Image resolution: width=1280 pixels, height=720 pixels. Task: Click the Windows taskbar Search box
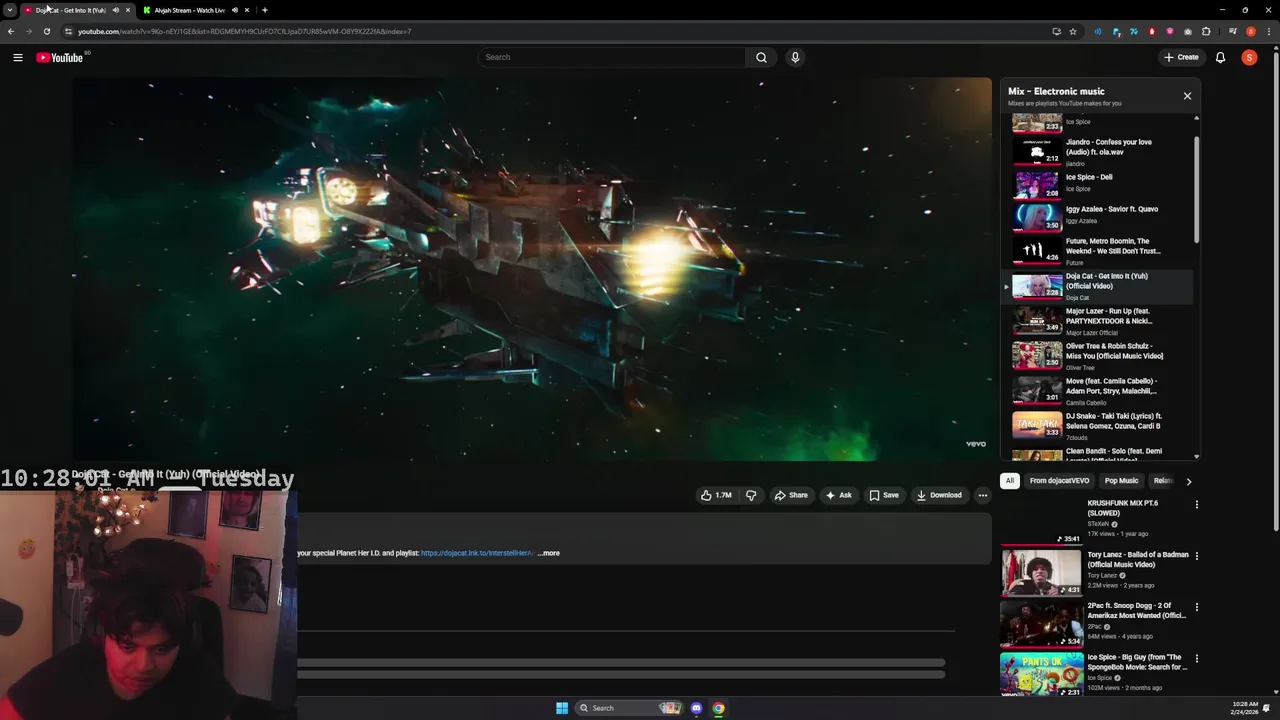(630, 708)
